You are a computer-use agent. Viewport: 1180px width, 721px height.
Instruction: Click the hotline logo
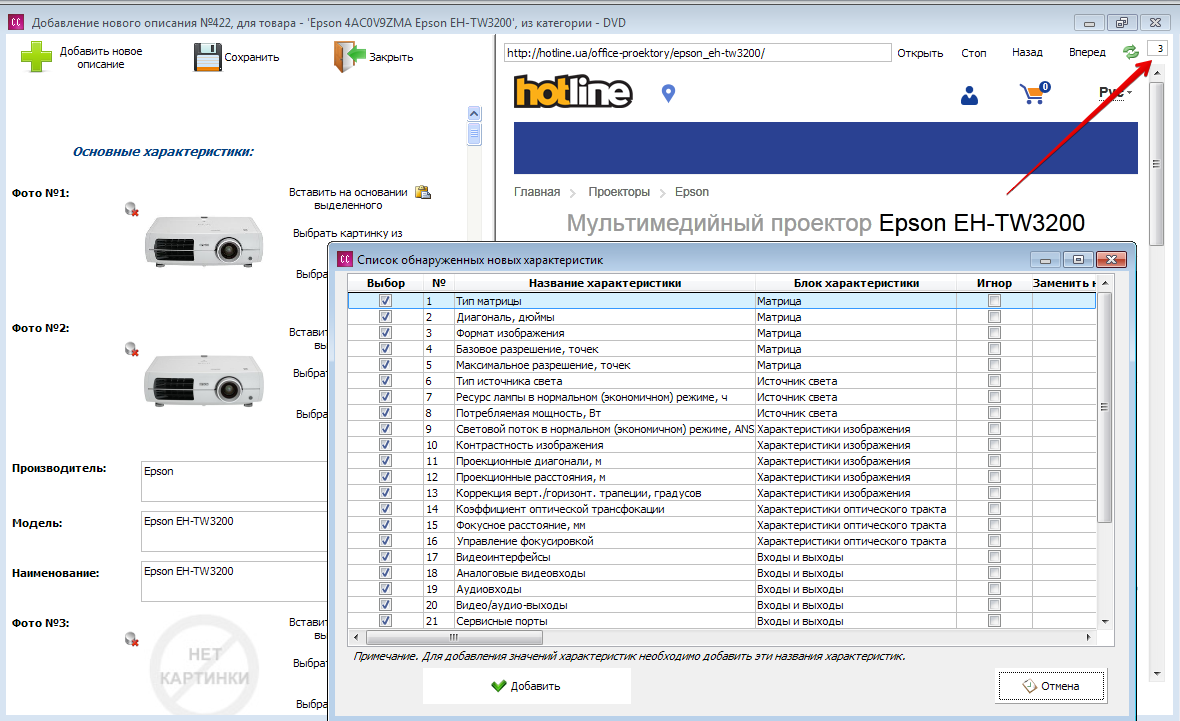[x=573, y=92]
